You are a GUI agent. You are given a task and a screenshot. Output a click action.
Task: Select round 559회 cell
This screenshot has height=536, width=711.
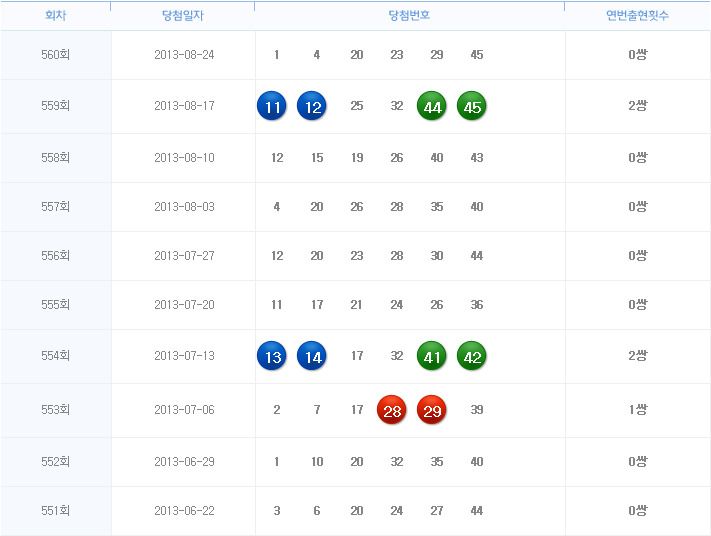(55, 106)
